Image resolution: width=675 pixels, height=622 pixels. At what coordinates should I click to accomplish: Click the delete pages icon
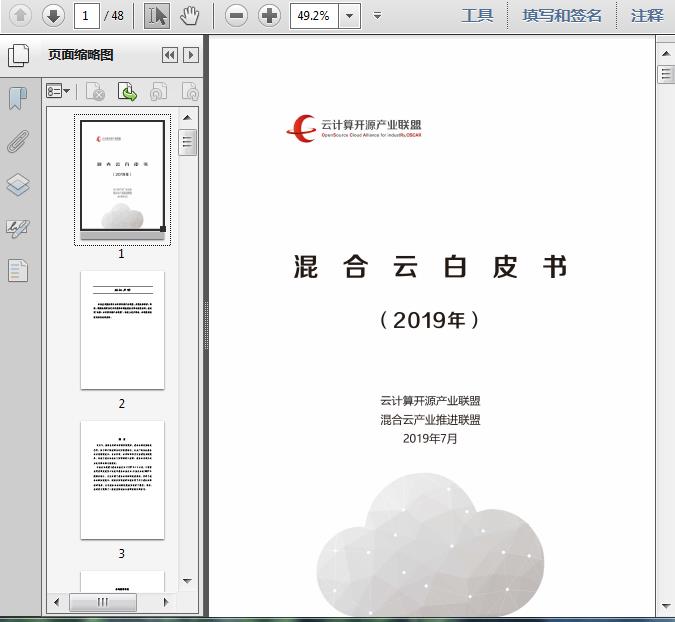95,92
